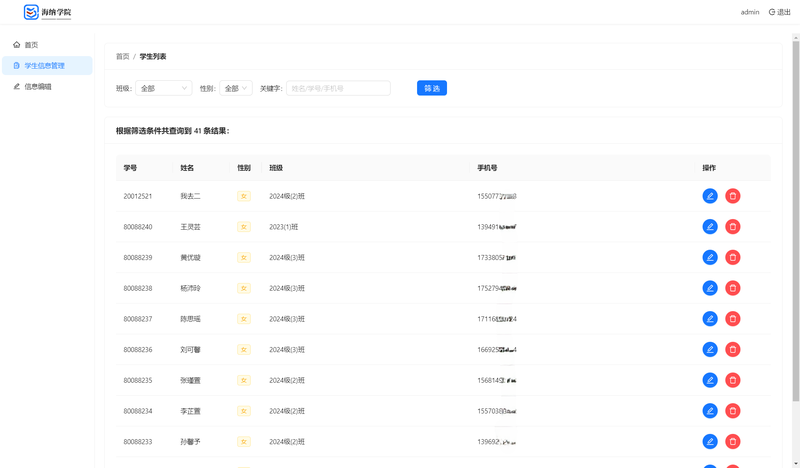Click the 手机号 column header
Image resolution: width=800 pixels, height=468 pixels.
487,167
